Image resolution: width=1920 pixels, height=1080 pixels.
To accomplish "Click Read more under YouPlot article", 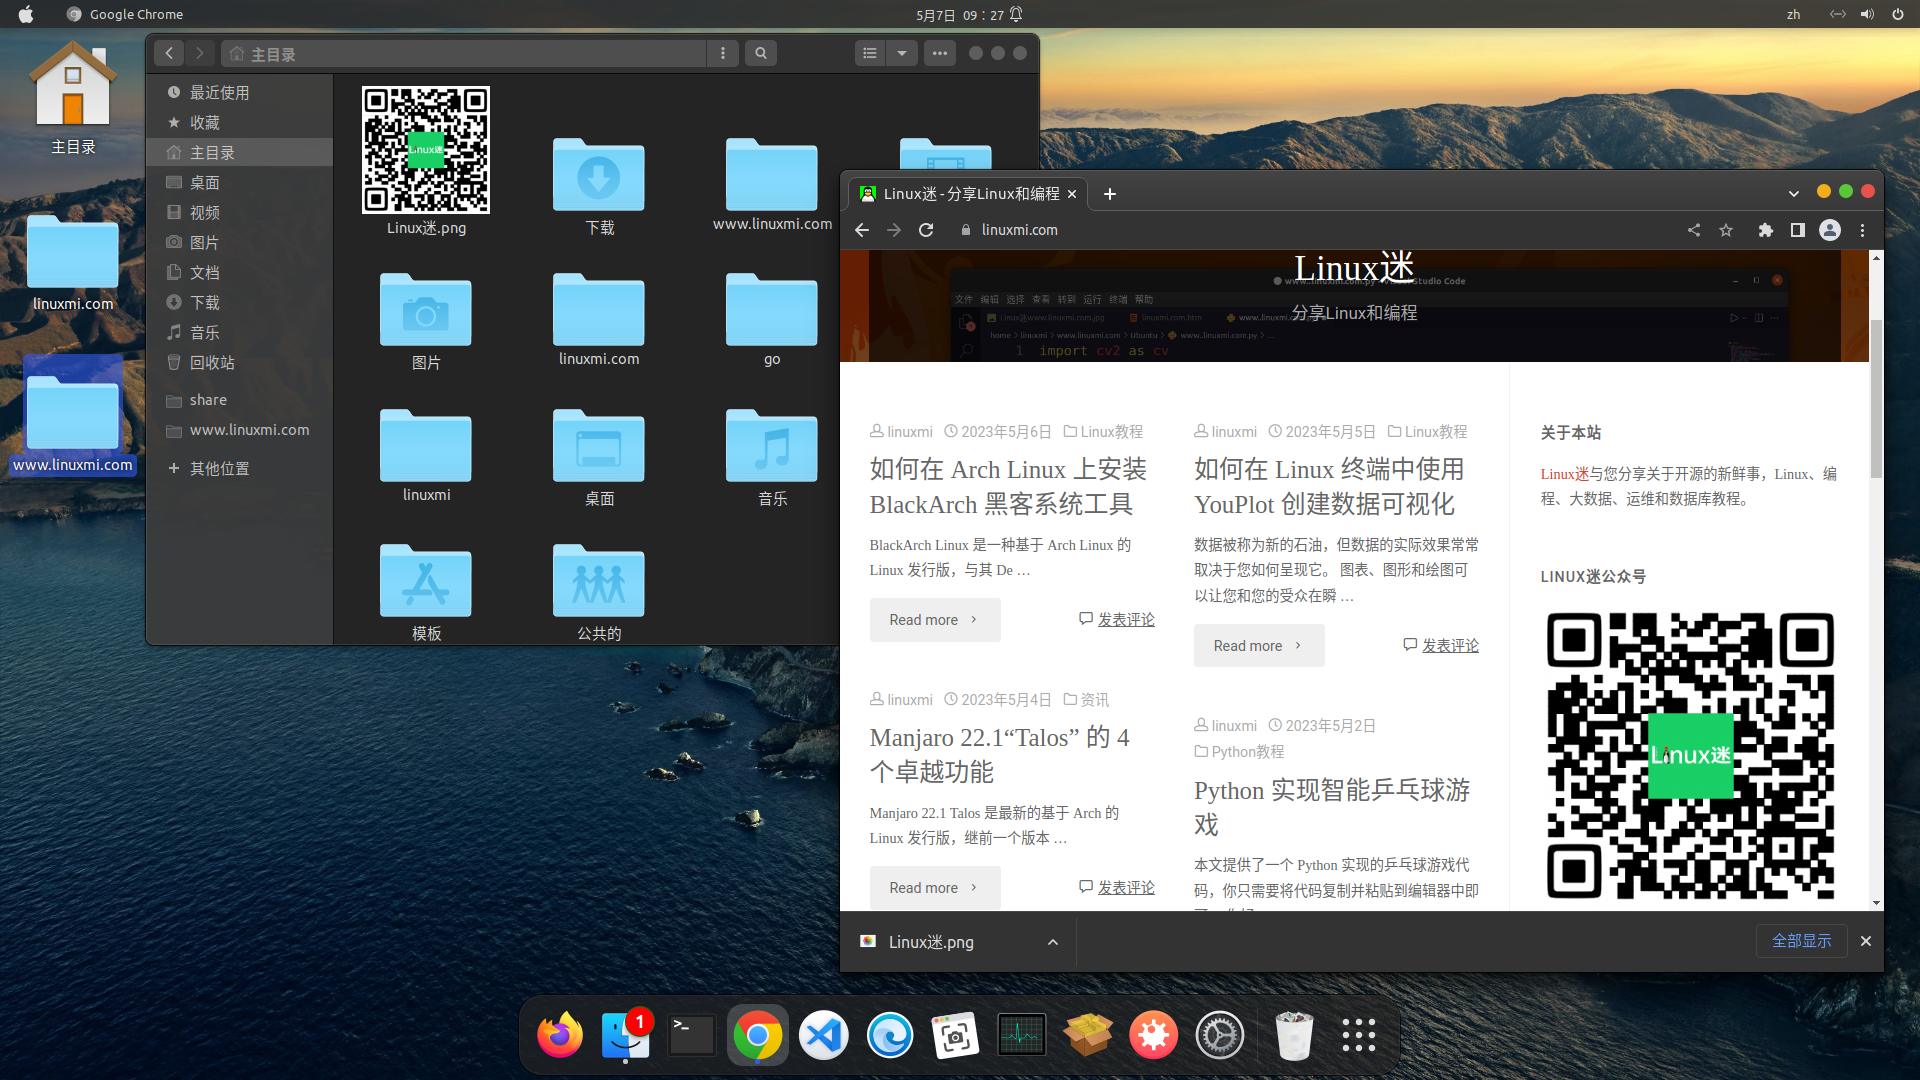I will tap(1259, 646).
